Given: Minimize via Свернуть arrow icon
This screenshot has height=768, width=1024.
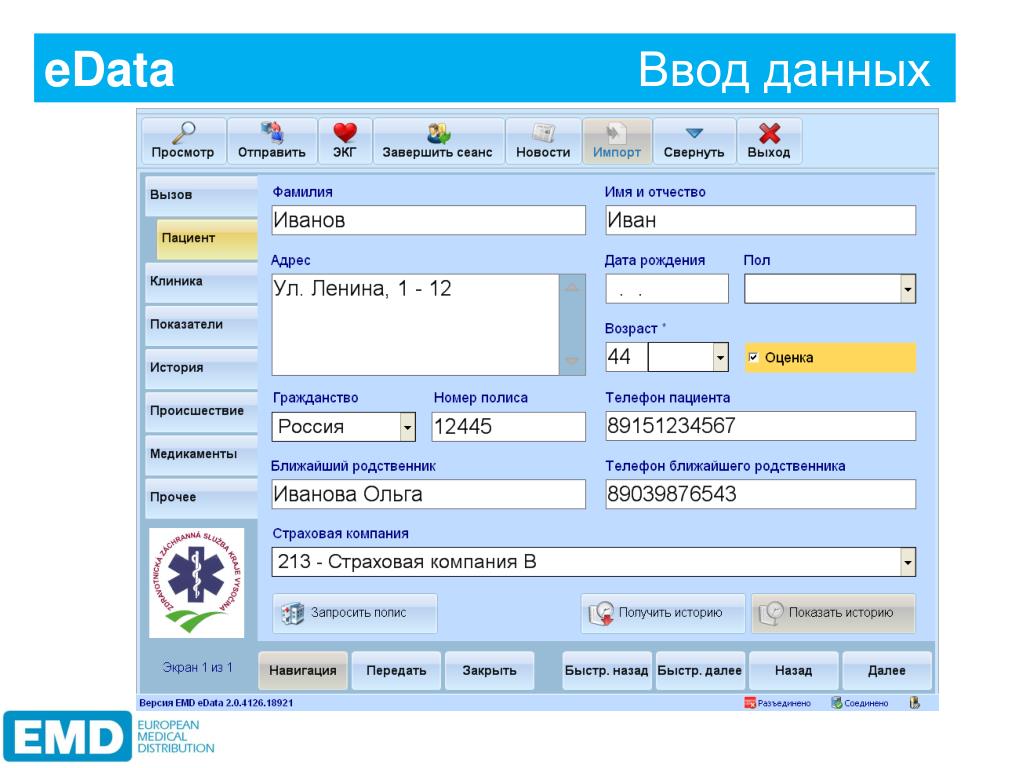Looking at the screenshot, I should 694,133.
